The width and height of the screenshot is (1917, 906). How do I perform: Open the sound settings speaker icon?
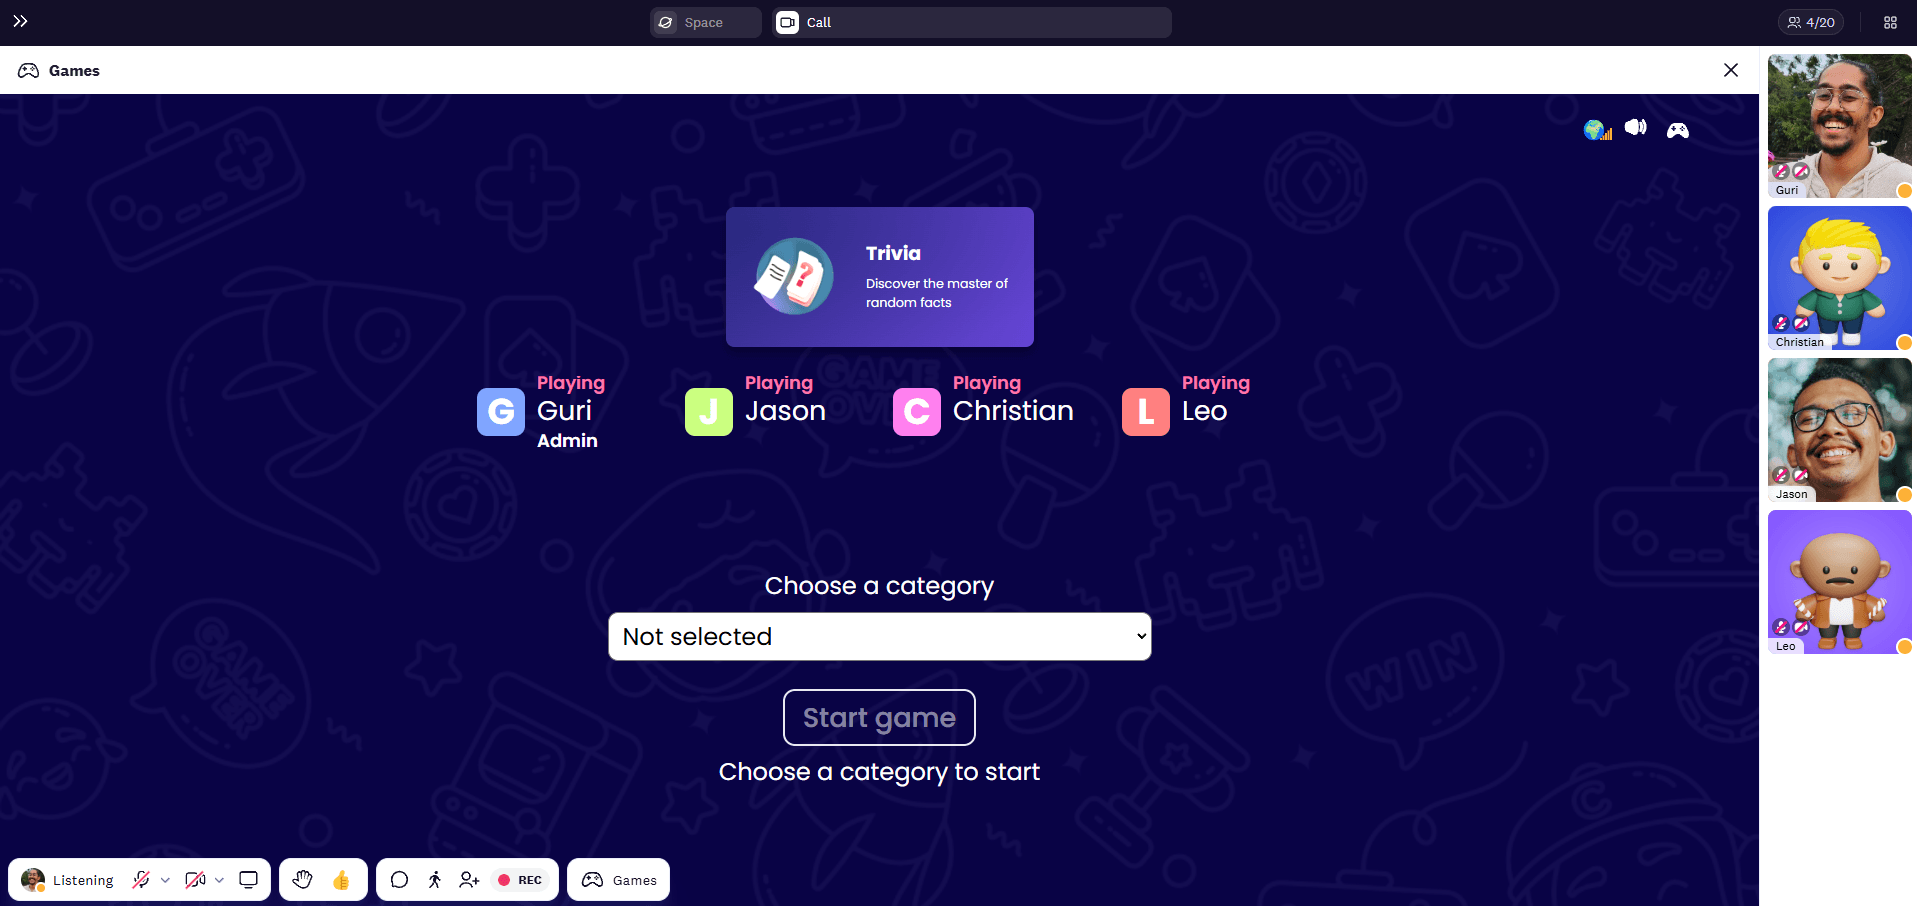pyautogui.click(x=1636, y=127)
